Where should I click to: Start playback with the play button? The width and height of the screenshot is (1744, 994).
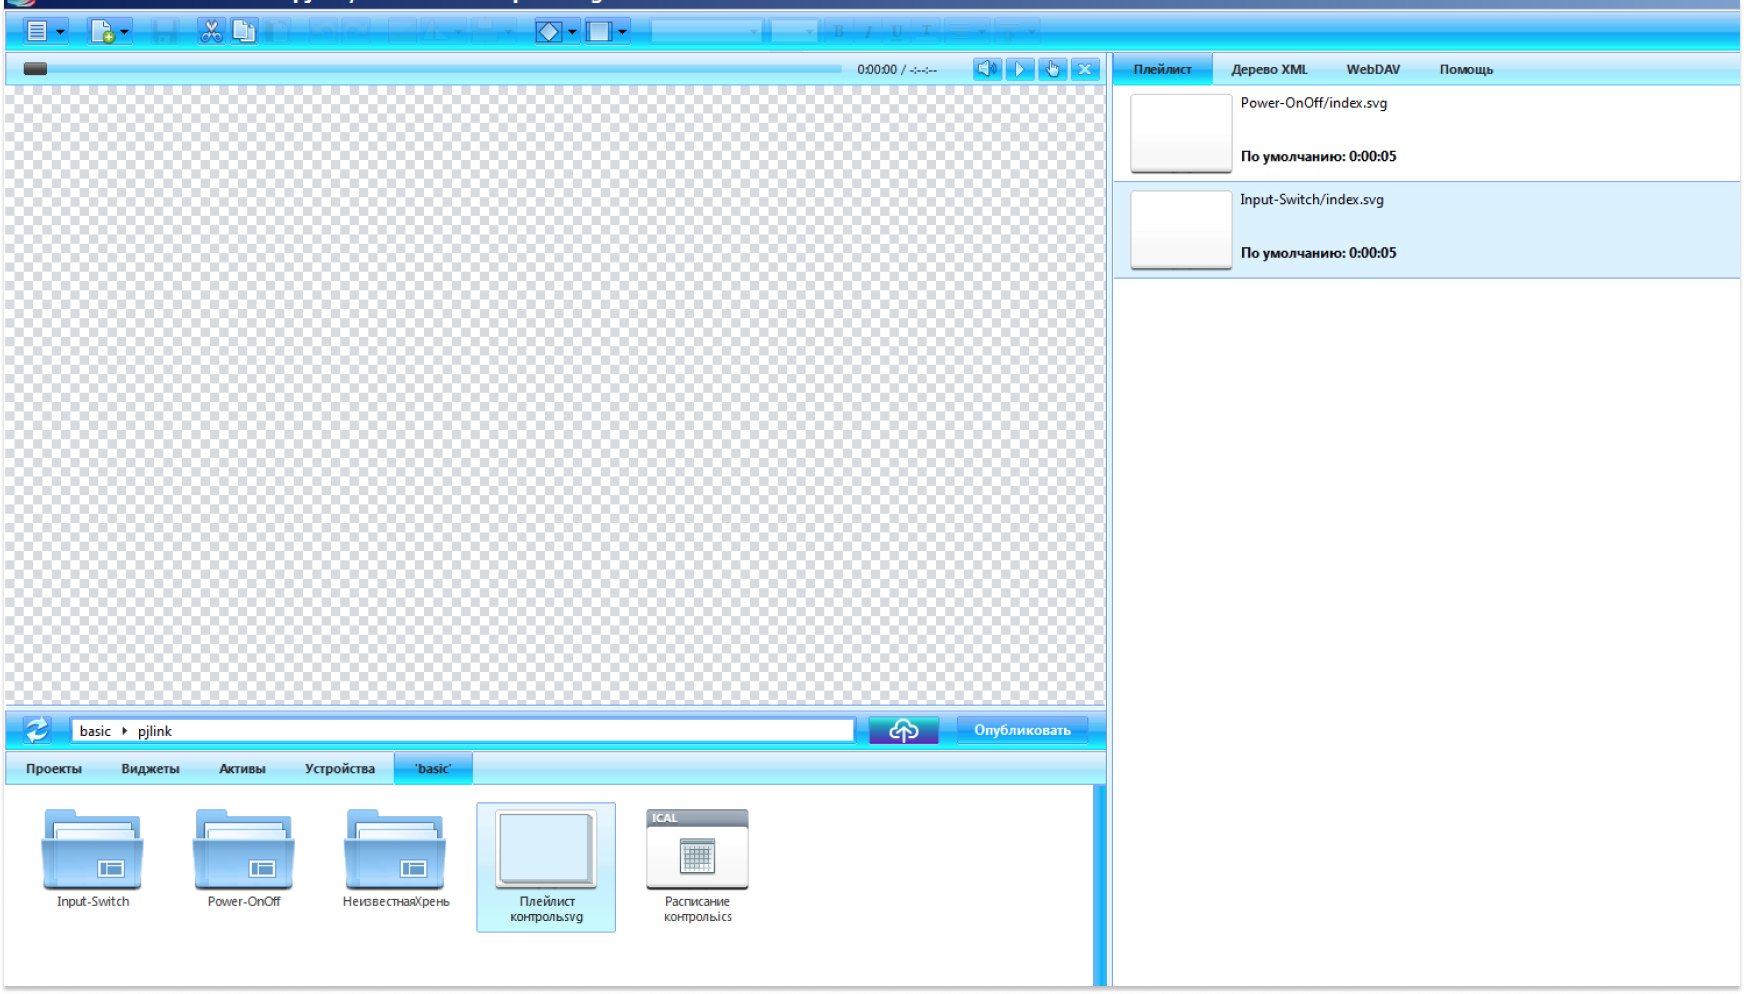coord(1019,69)
